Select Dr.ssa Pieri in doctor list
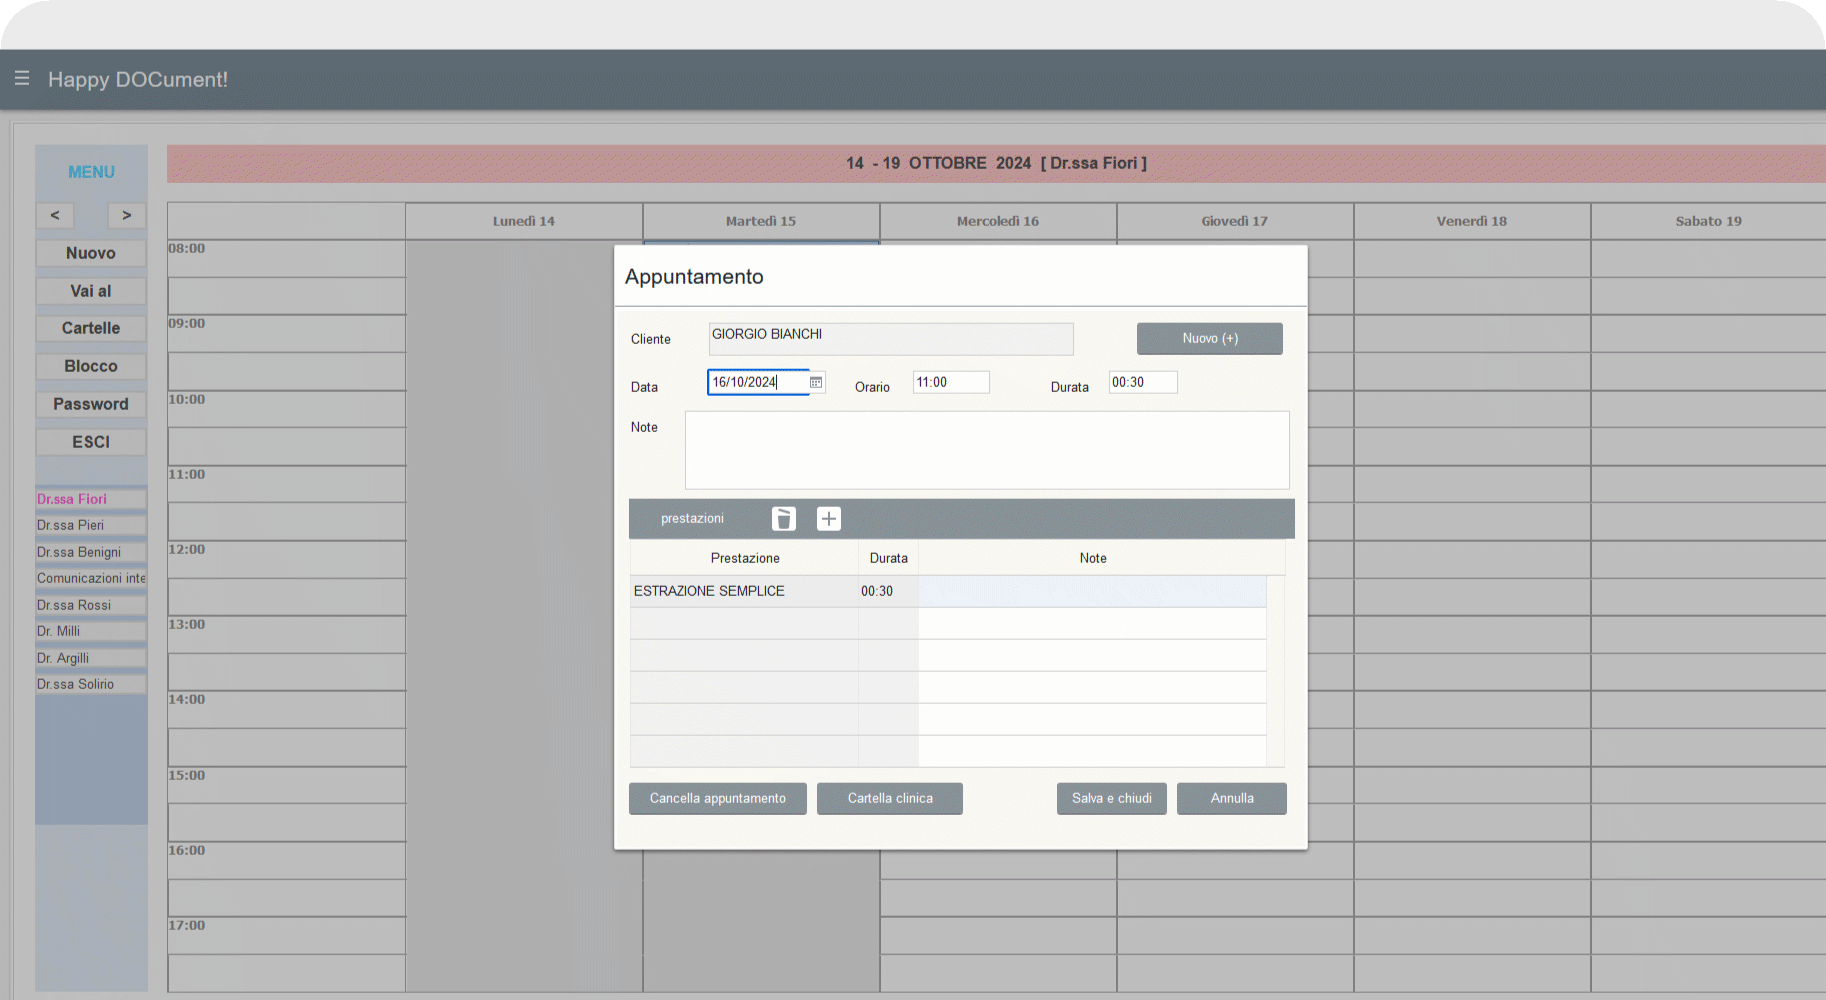Viewport: 1826px width, 1000px height. click(x=71, y=525)
